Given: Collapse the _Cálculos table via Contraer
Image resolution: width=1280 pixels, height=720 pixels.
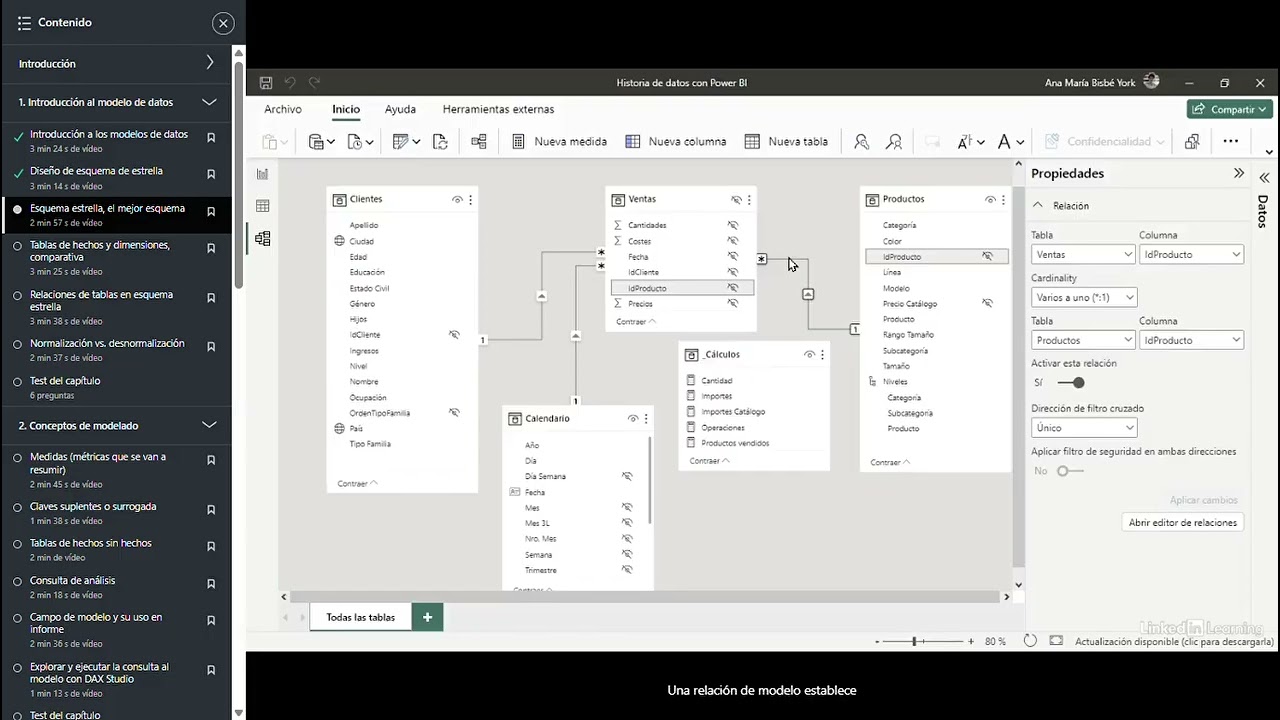Looking at the screenshot, I should click(x=709, y=461).
